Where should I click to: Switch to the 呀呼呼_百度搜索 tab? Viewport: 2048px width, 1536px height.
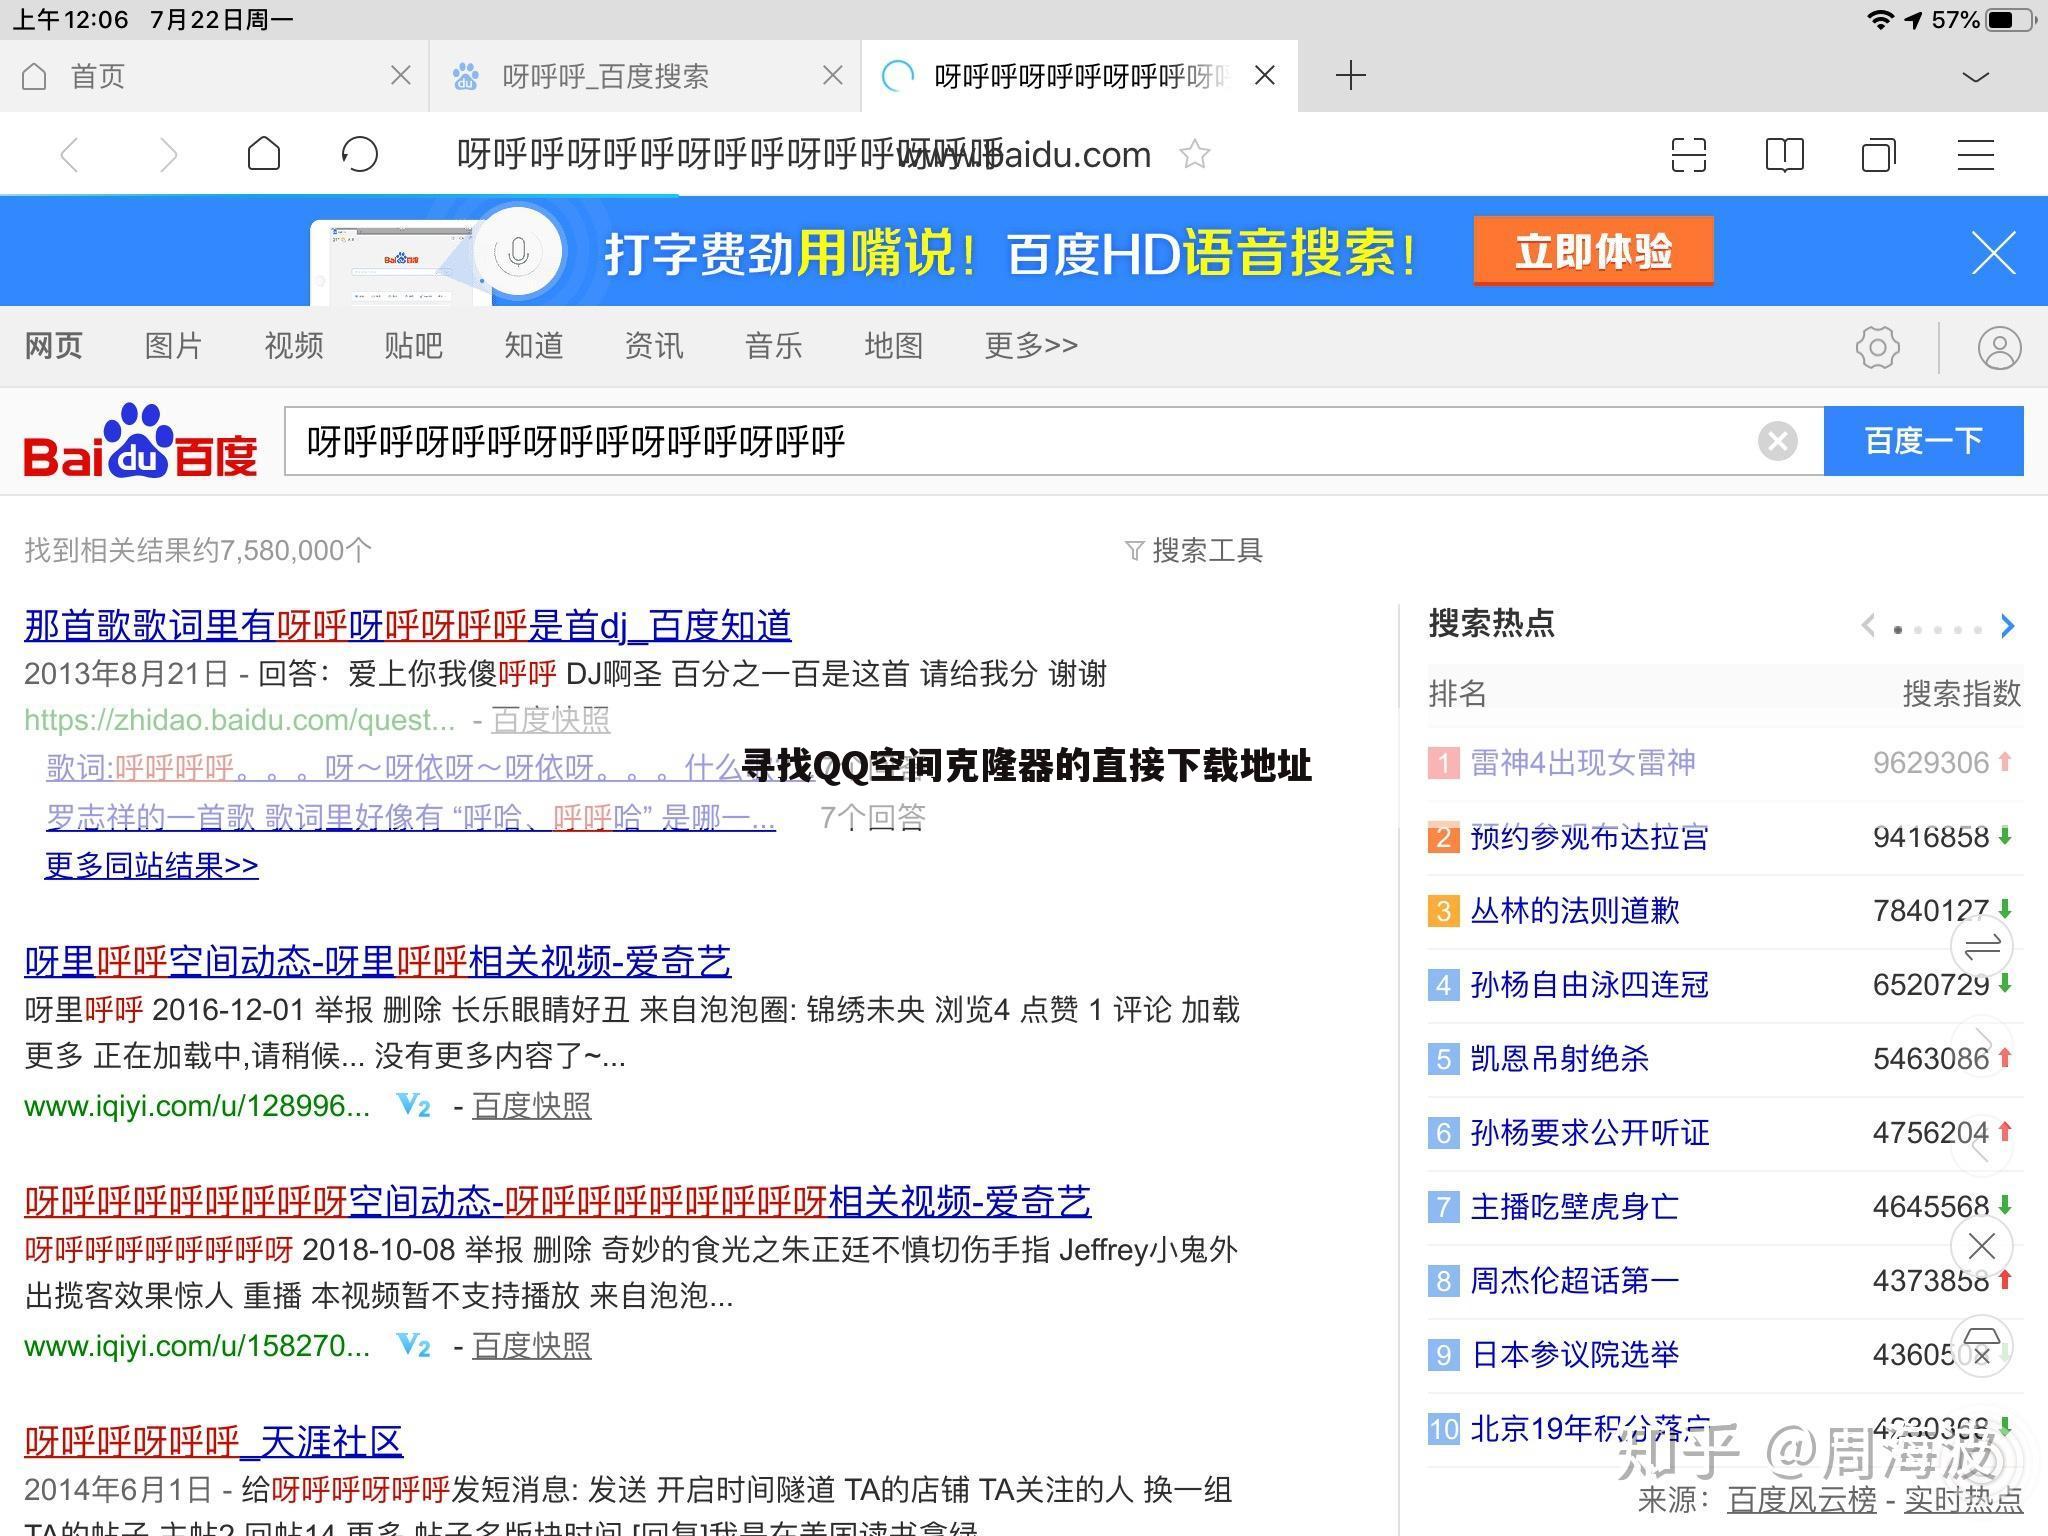click(645, 76)
